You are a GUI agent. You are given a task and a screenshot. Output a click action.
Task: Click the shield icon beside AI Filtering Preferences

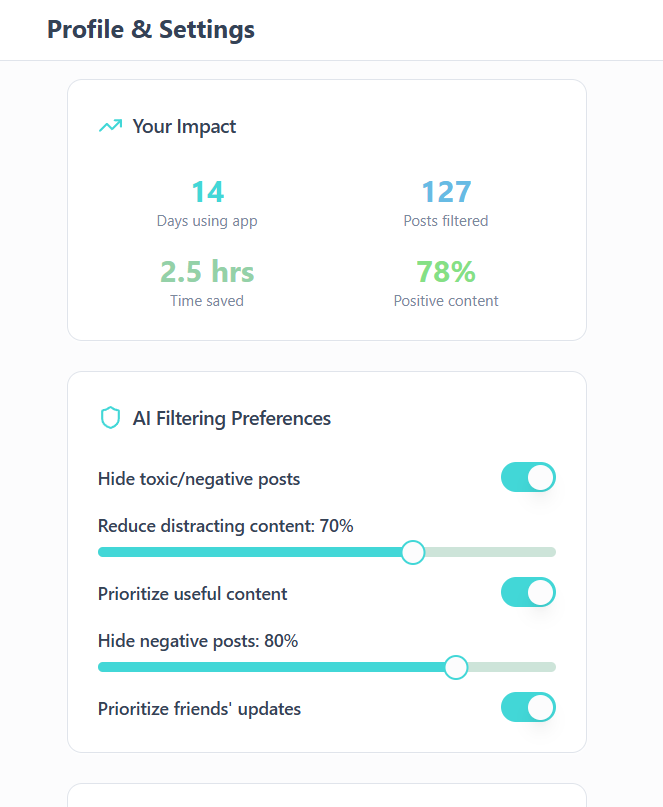click(110, 418)
